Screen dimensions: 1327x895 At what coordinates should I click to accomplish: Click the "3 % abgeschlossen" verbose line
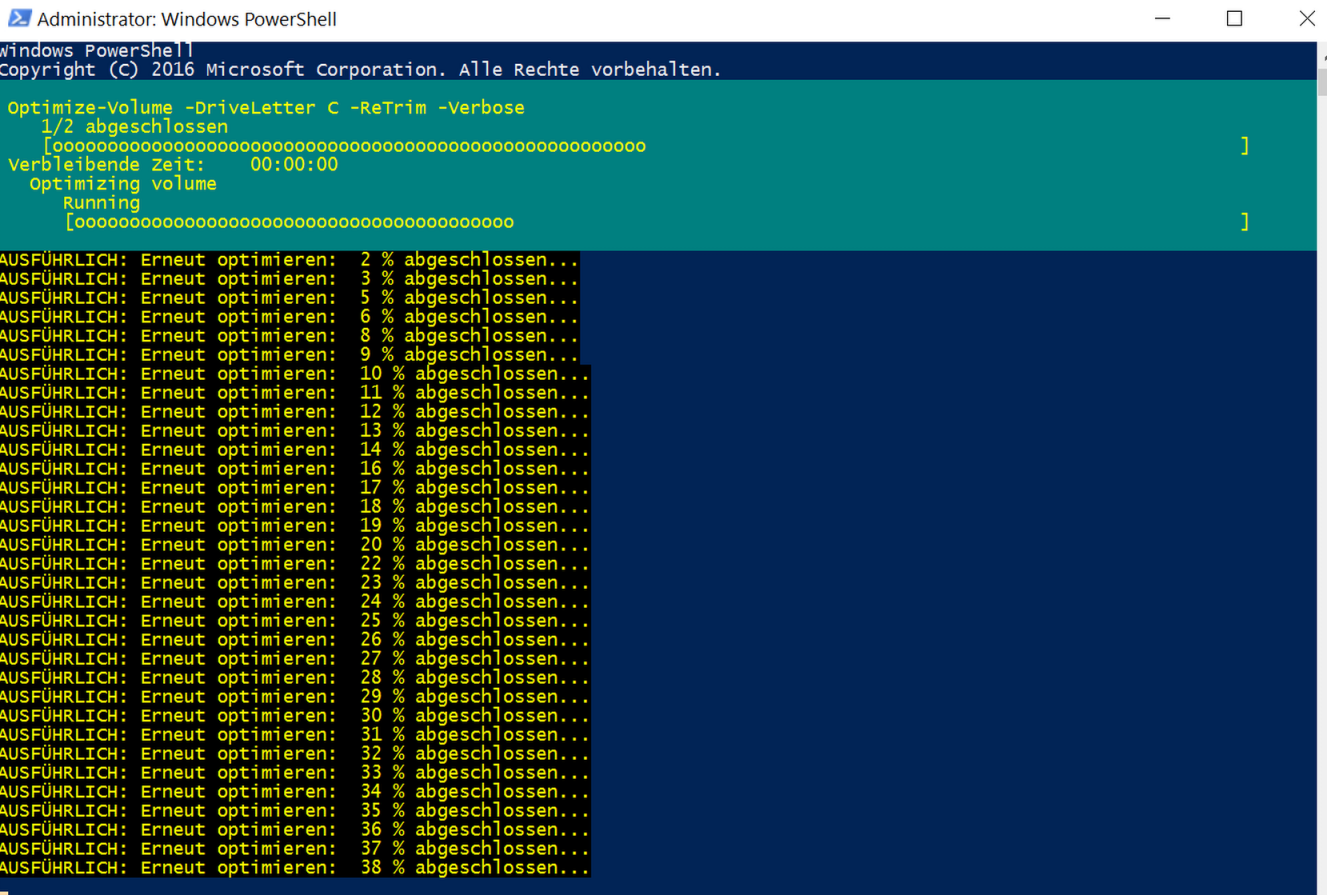289,279
